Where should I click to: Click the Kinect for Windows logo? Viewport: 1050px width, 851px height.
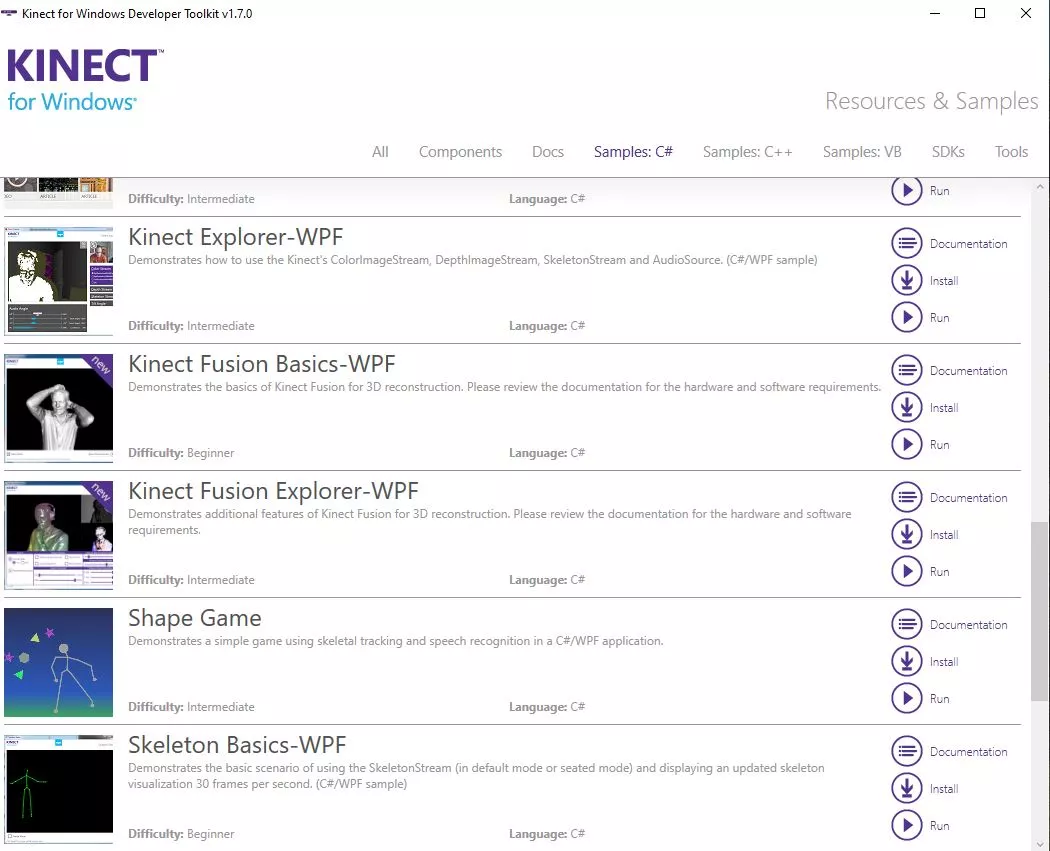[x=84, y=79]
